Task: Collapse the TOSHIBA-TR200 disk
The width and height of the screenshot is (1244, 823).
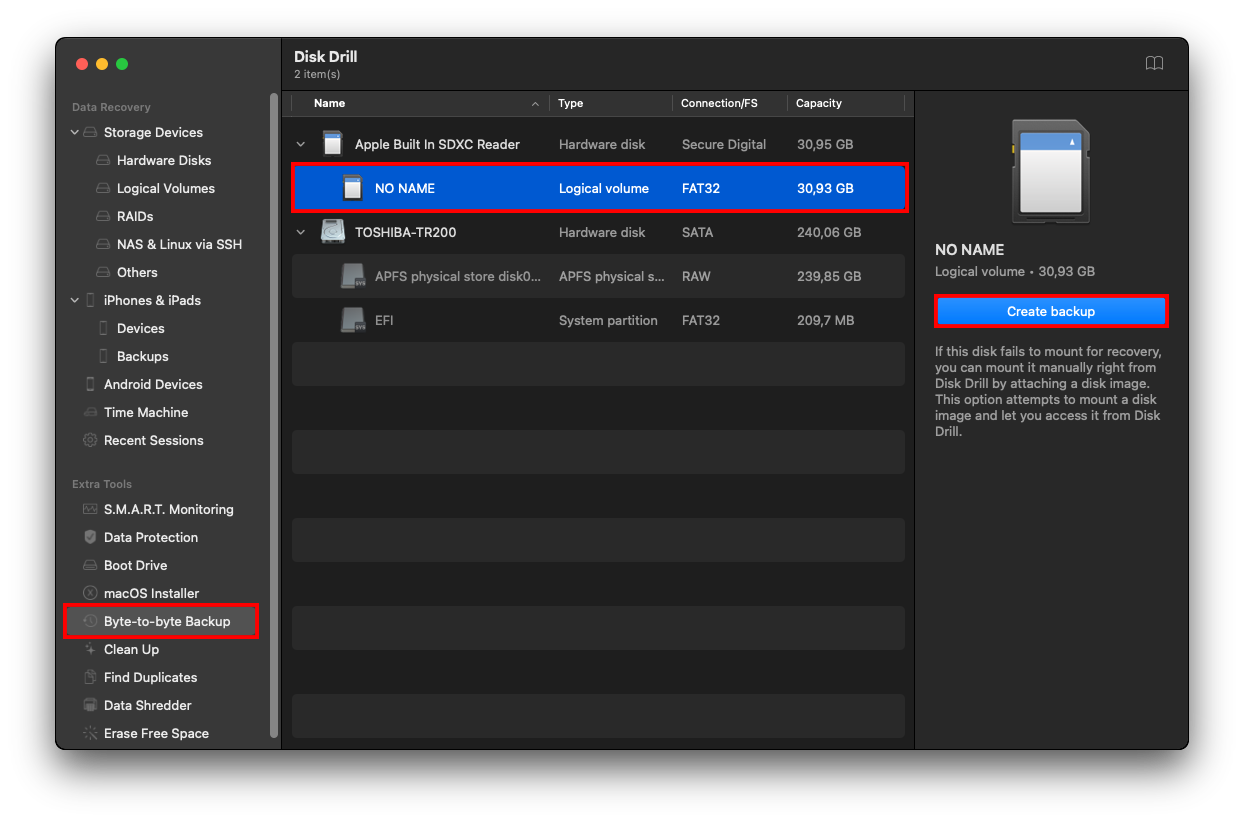Action: (x=301, y=232)
